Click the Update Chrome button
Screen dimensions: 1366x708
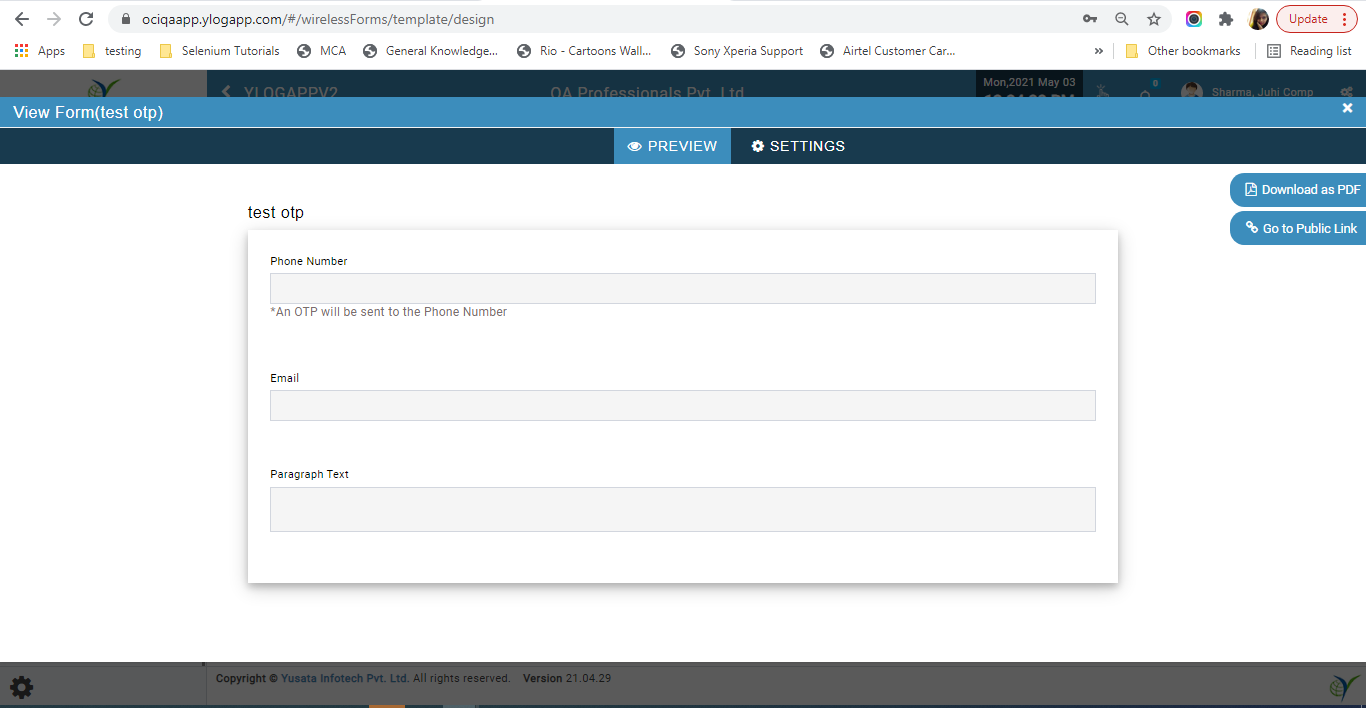click(x=1316, y=19)
